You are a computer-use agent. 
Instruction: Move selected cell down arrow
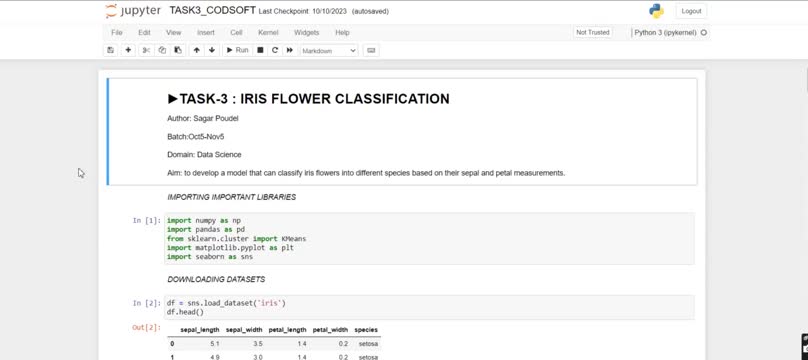(x=212, y=50)
